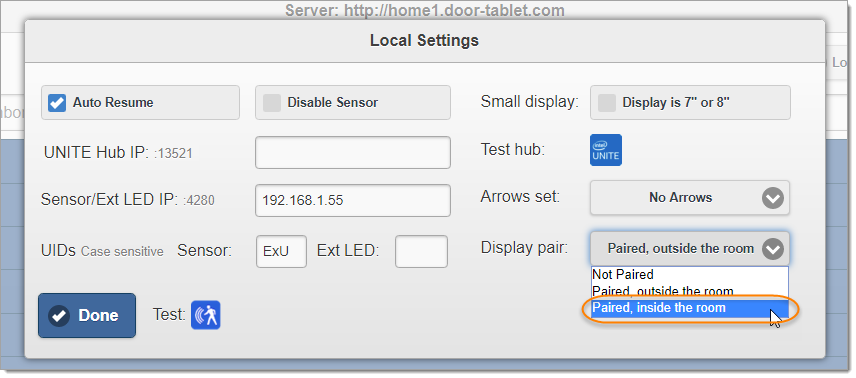Viewport: 856px width, 378px height.
Task: Click the Sensor/Ext LED IP field showing 192.168.1.55
Action: [x=353, y=200]
